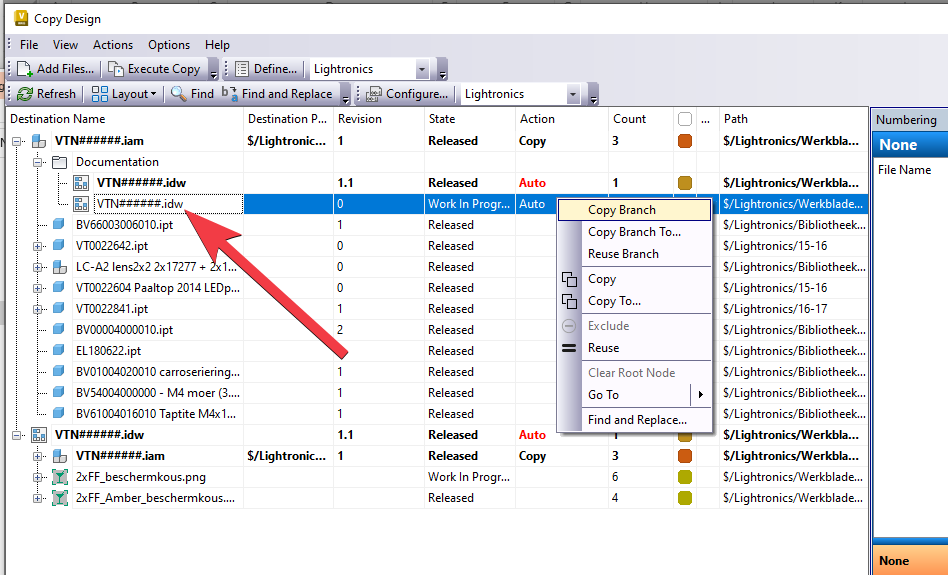Screen dimensions: 948x575
Task: Sort by the Revision column header
Action: click(378, 119)
